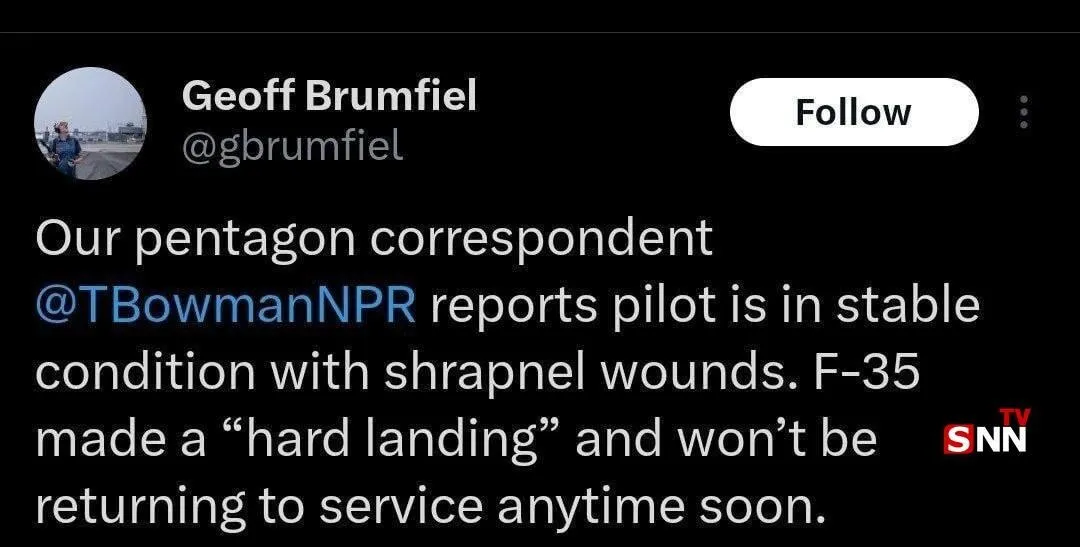
Task: Open the three-dot more options menu
Action: pyautogui.click(x=1022, y=112)
